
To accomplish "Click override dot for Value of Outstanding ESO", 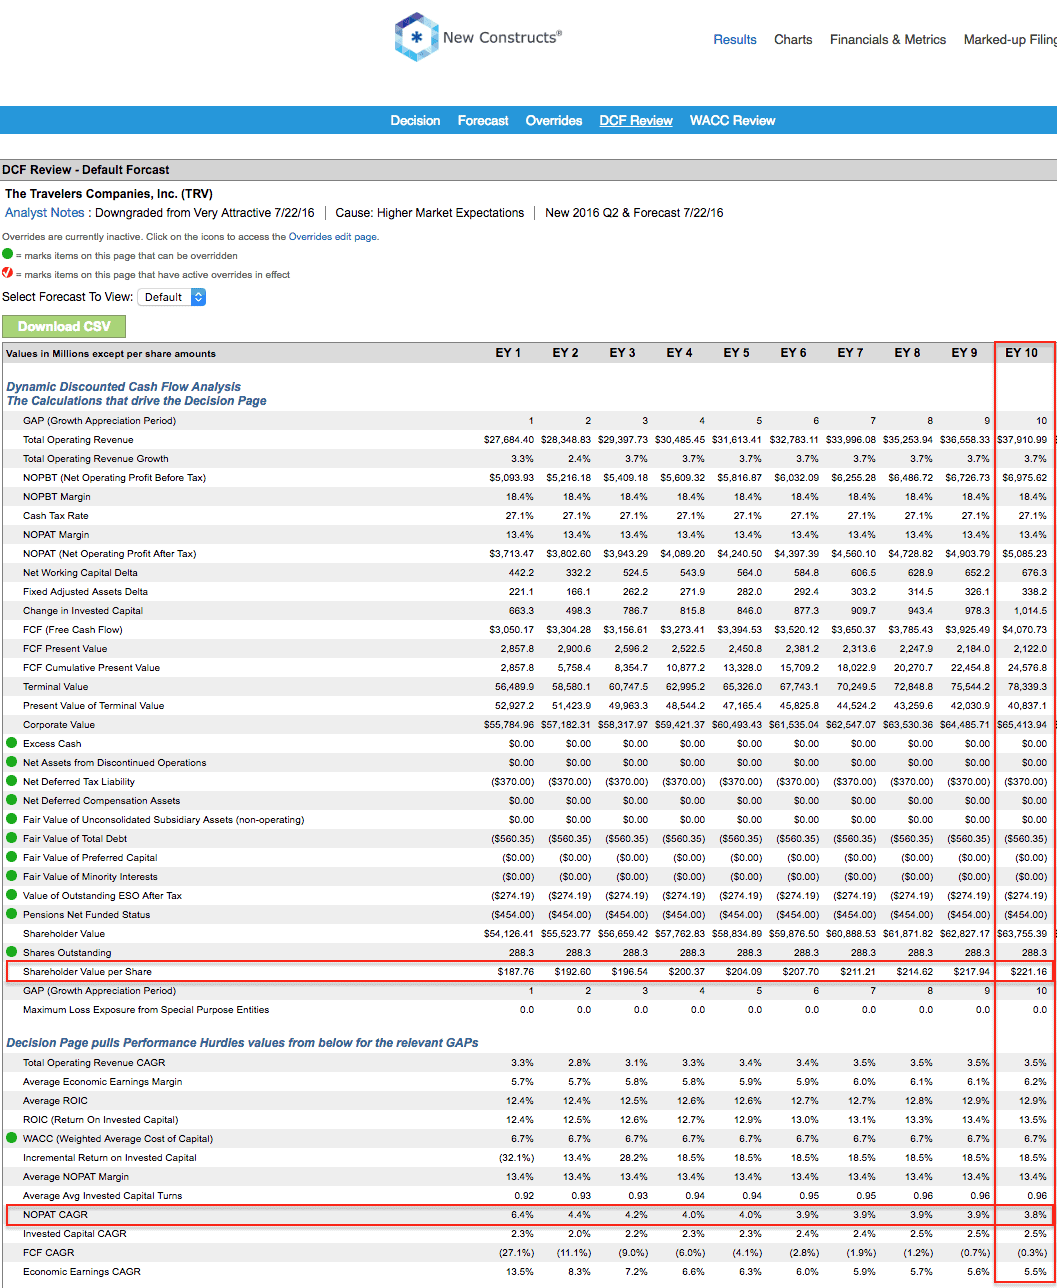I will [x=11, y=895].
